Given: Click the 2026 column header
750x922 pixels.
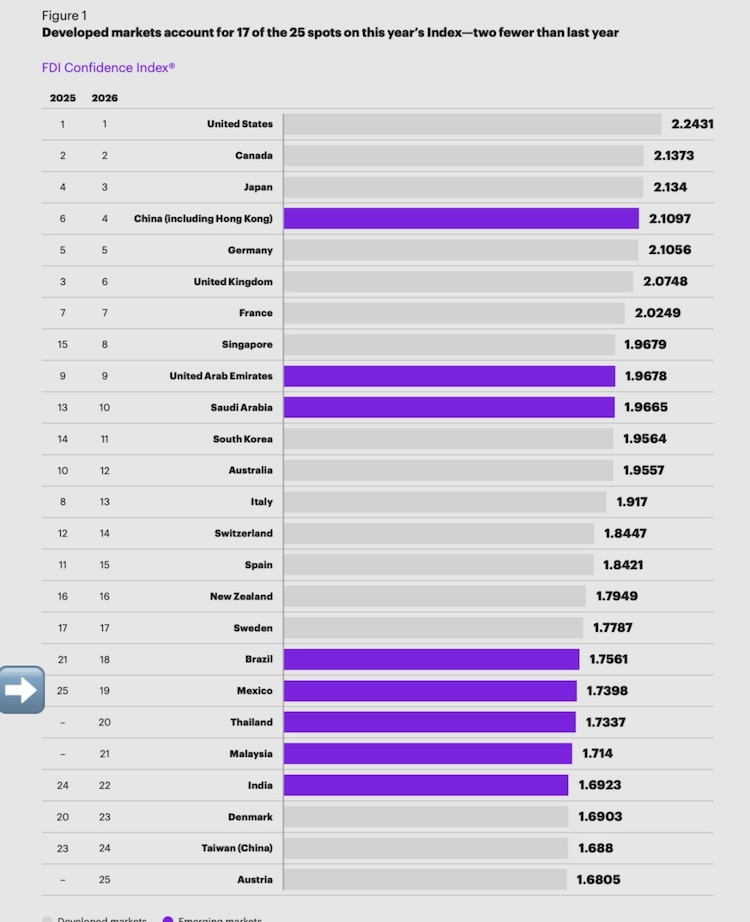Looking at the screenshot, I should tap(104, 98).
